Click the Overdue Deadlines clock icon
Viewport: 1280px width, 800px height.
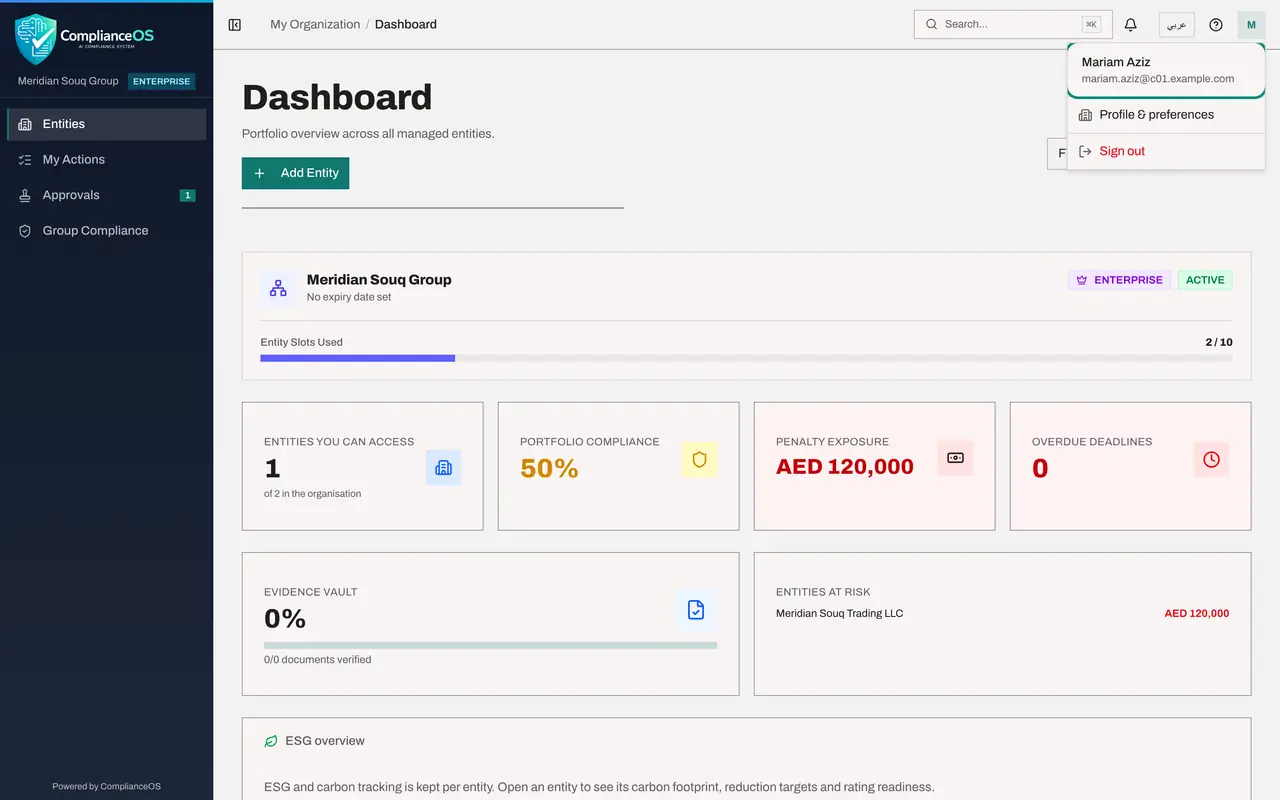click(1211, 459)
